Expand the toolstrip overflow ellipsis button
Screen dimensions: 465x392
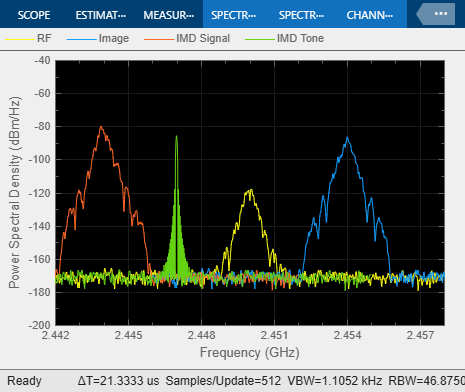pyautogui.click(x=436, y=14)
